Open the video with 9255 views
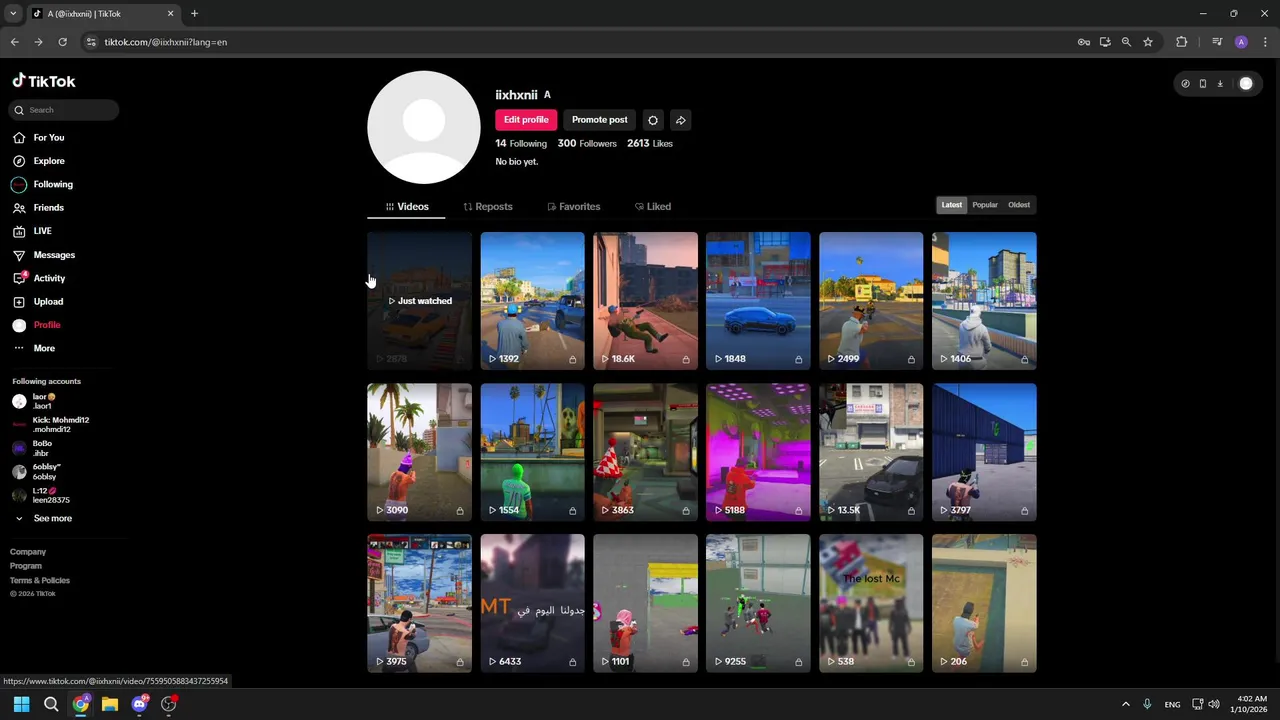Viewport: 1280px width, 720px height. 758,603
